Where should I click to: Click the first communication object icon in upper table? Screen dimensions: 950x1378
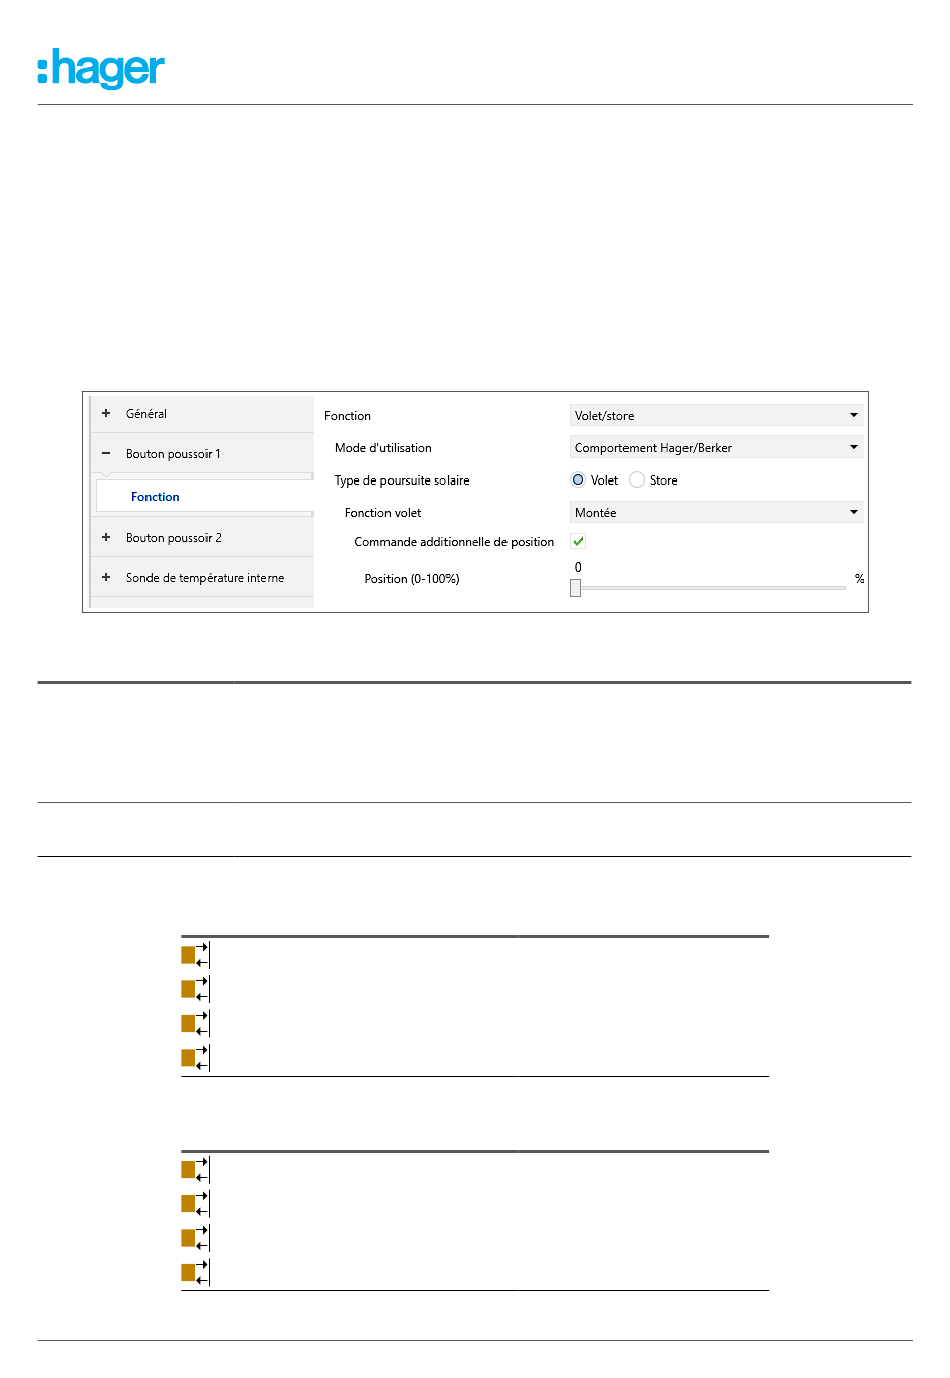[195, 955]
